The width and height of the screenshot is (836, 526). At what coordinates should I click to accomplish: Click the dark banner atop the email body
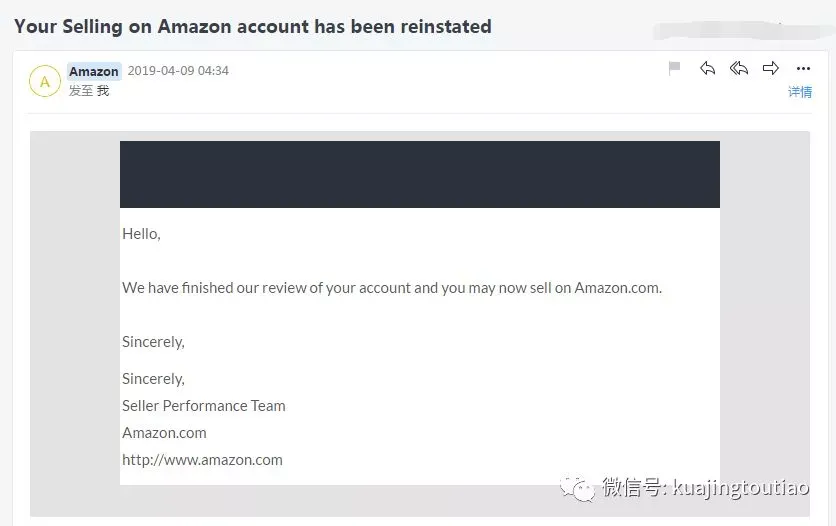(x=419, y=174)
